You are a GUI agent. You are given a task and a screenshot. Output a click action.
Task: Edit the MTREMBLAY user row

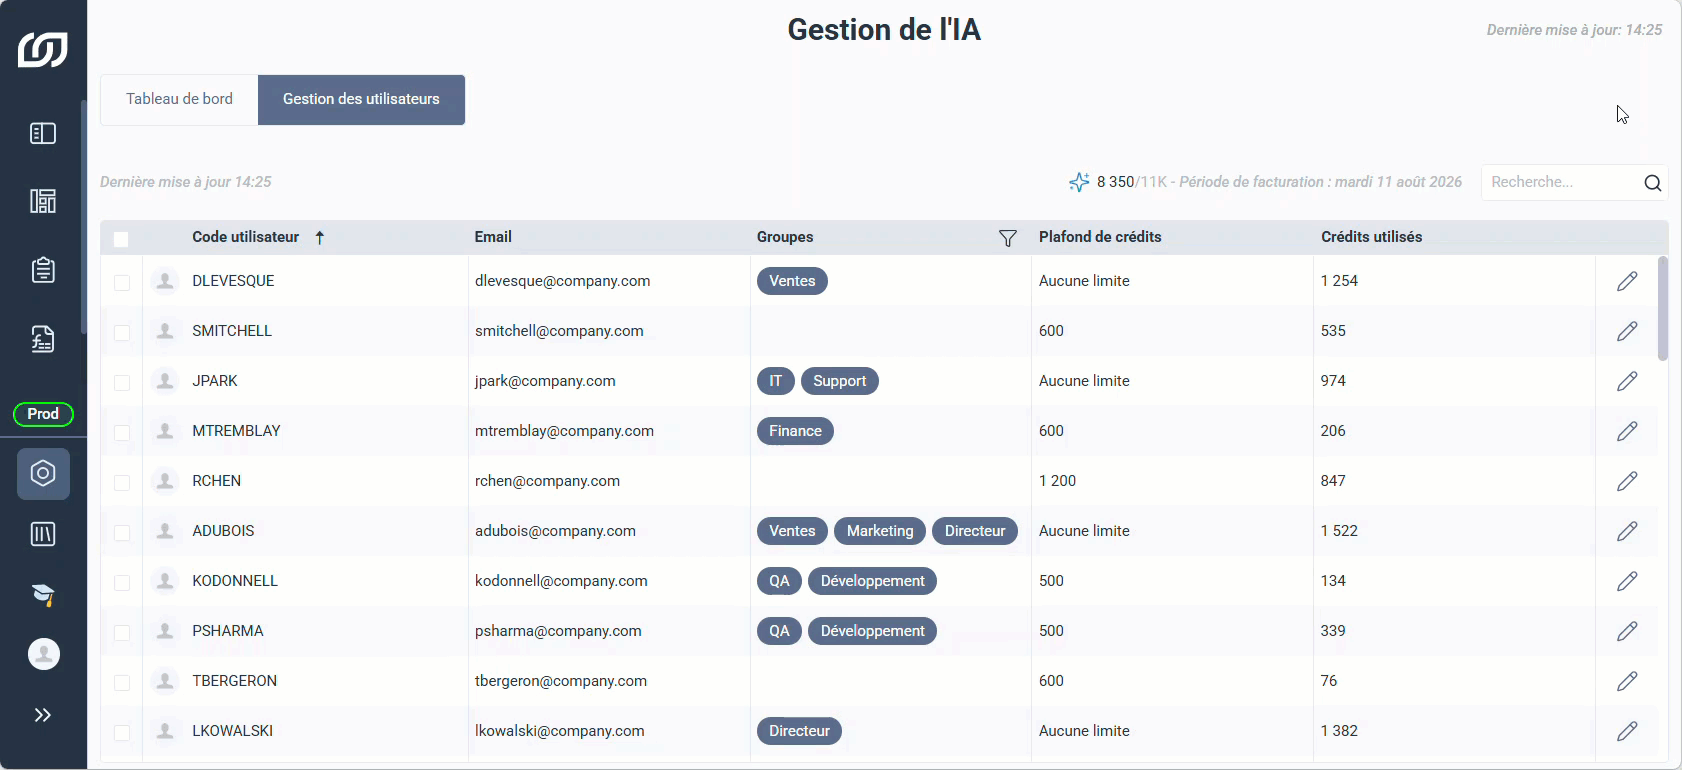[x=1627, y=431]
